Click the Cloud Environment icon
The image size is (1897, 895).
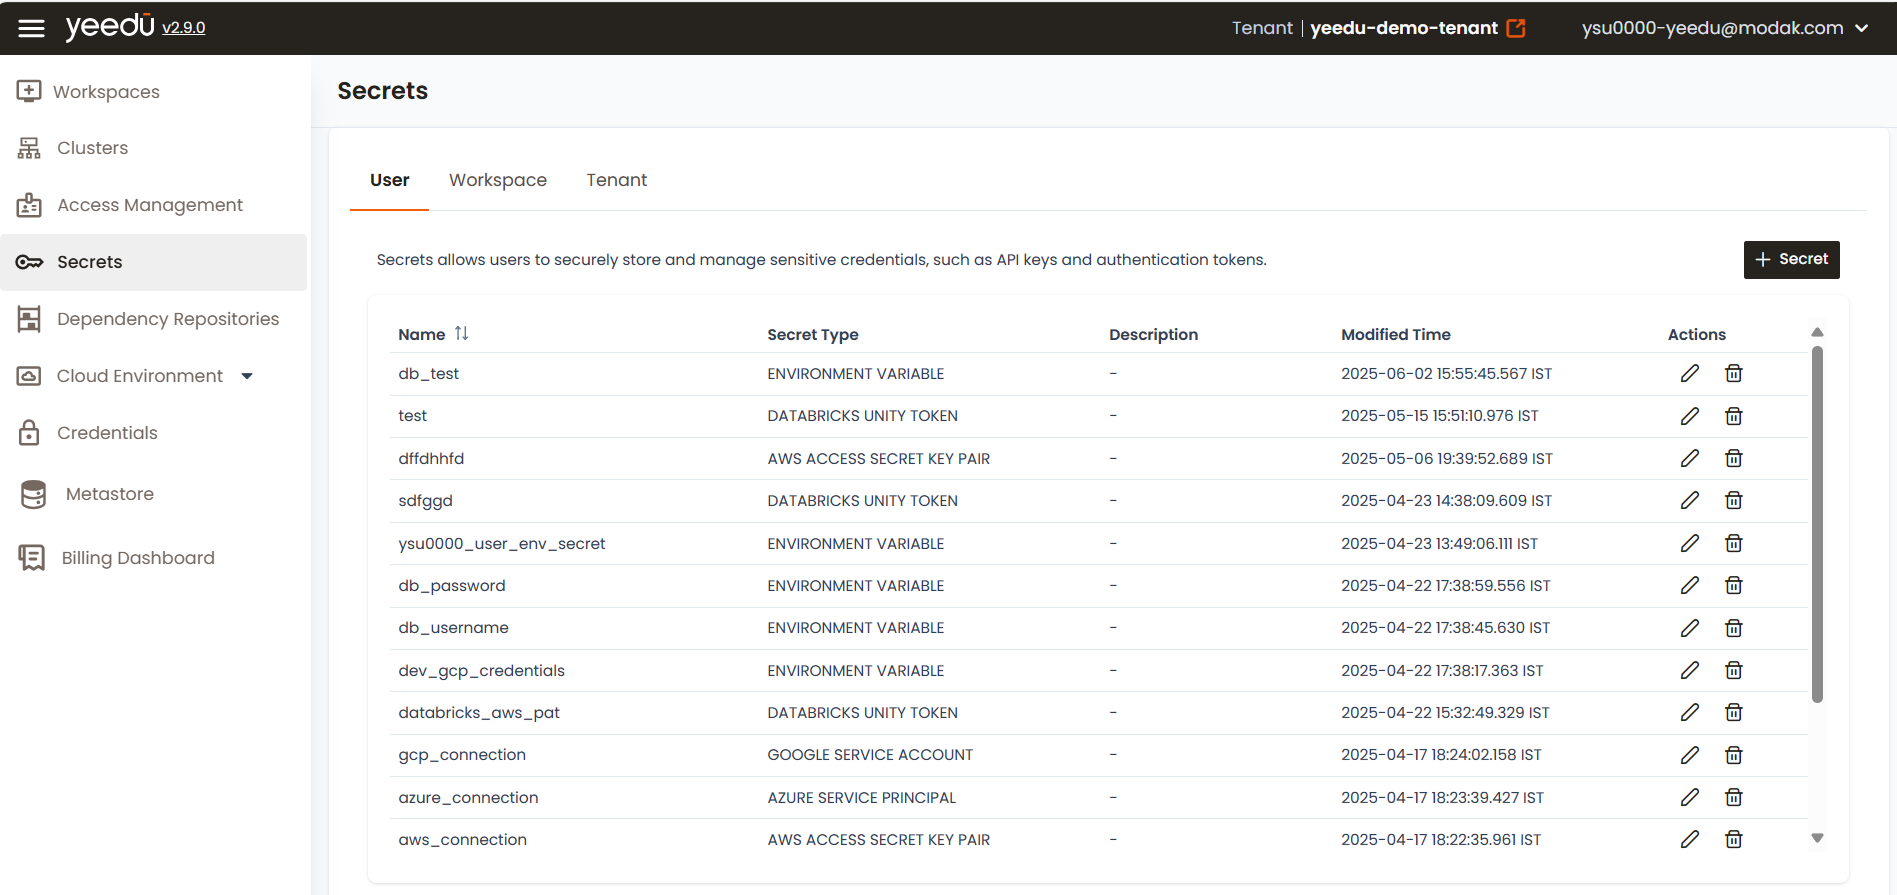[29, 376]
